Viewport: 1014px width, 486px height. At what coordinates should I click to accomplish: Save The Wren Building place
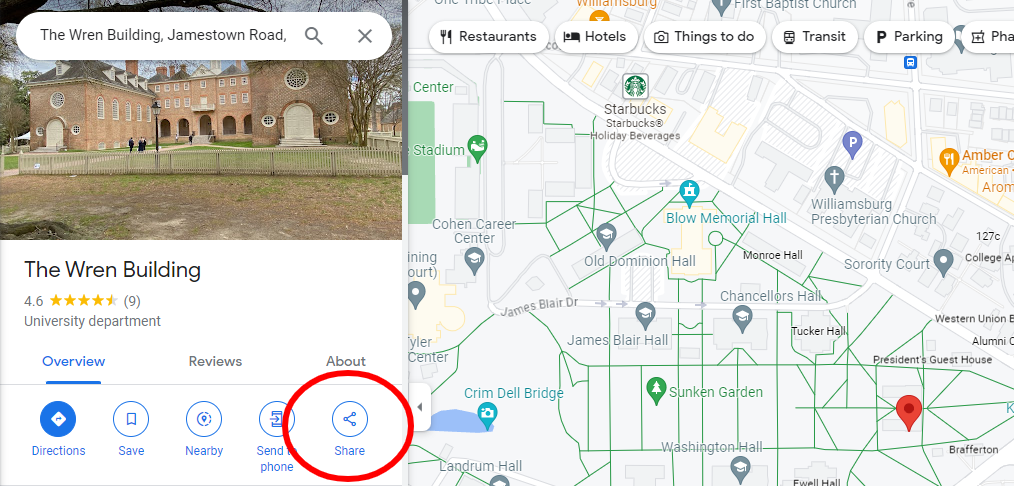pyautogui.click(x=131, y=419)
